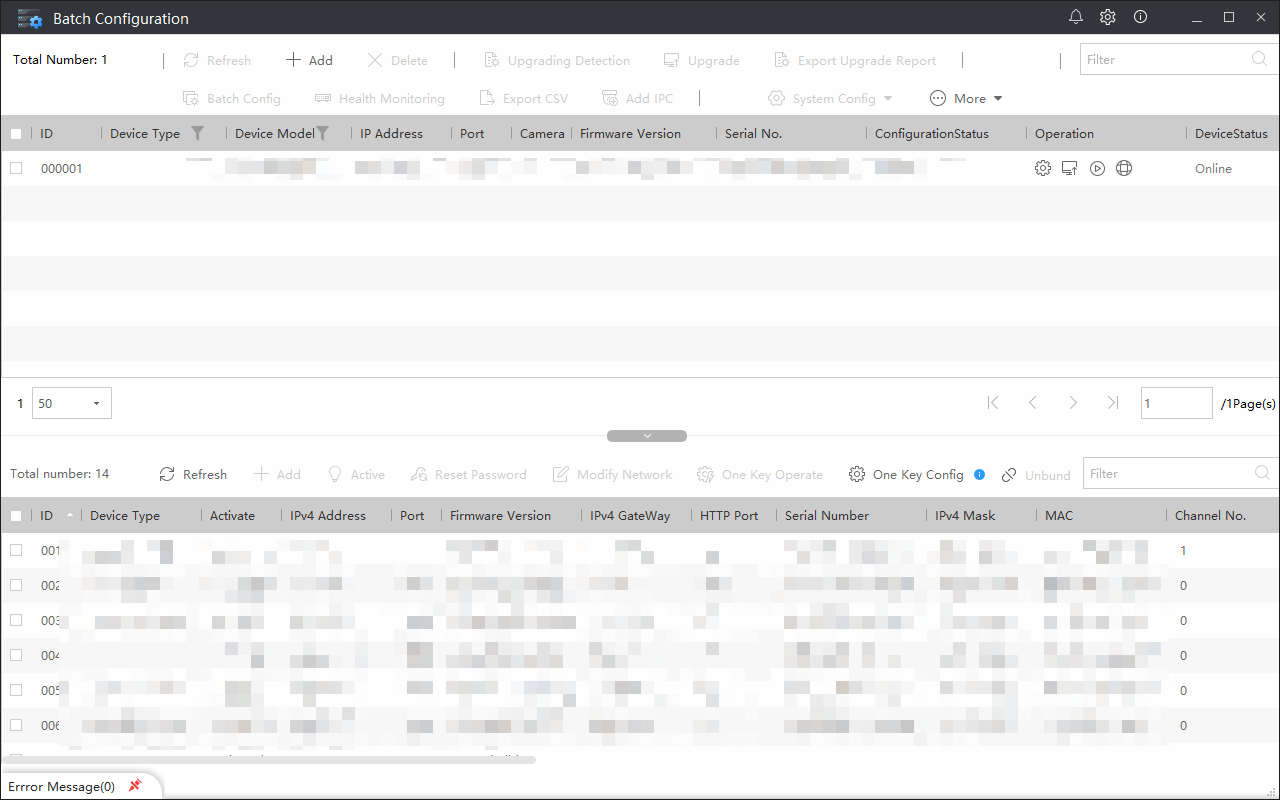Click the gear config icon for device 000001
Screen dimensions: 1280x800
(x=1043, y=169)
